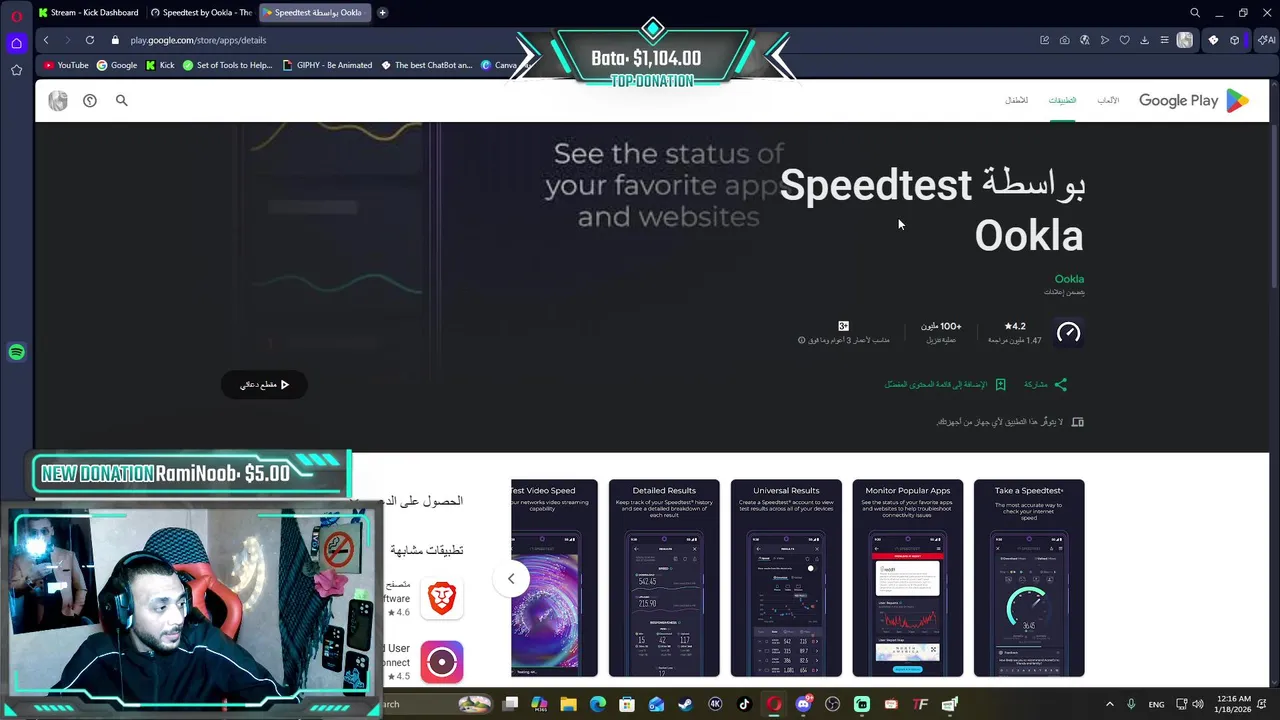The image size is (1280, 720).
Task: Show previous screenshots with left arrow
Action: tap(511, 578)
